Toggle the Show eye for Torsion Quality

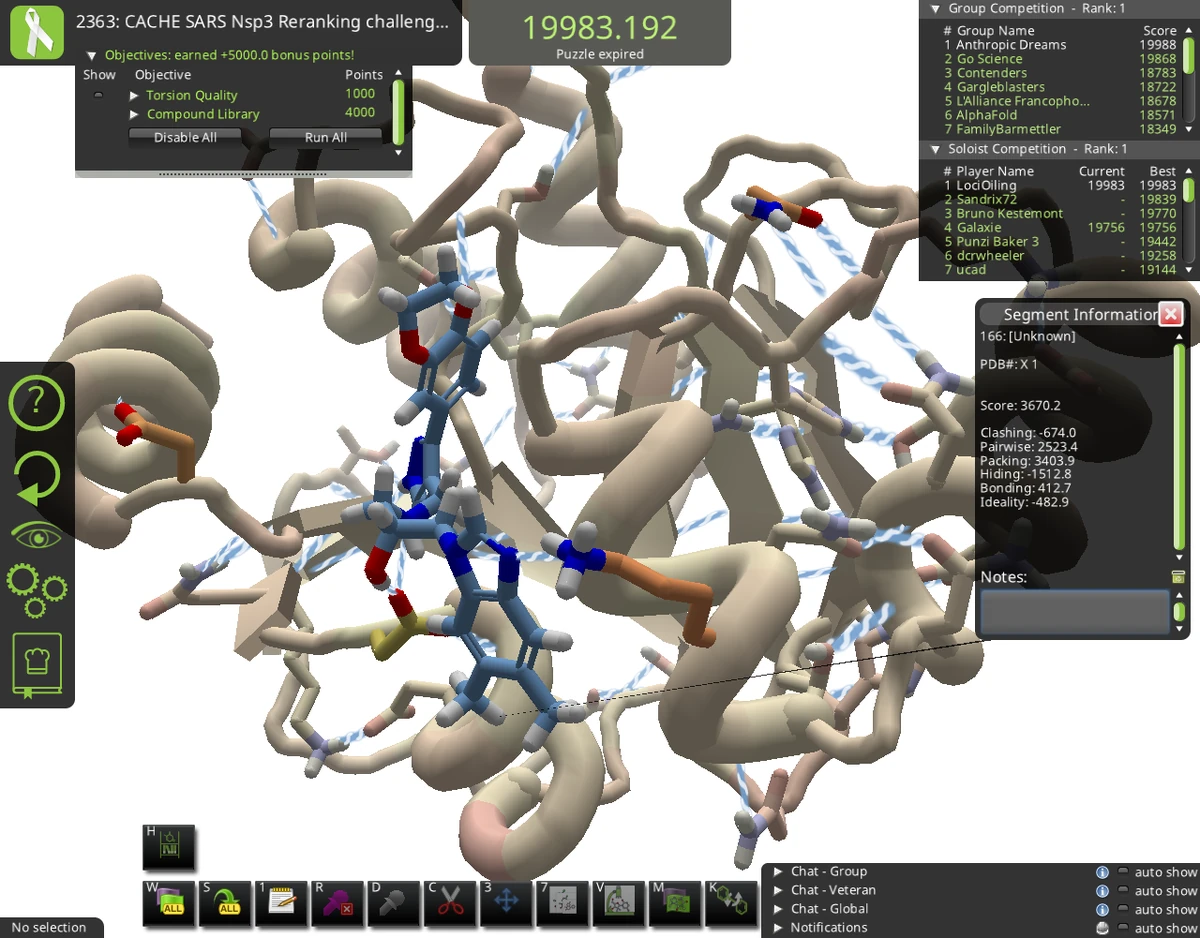(98, 94)
